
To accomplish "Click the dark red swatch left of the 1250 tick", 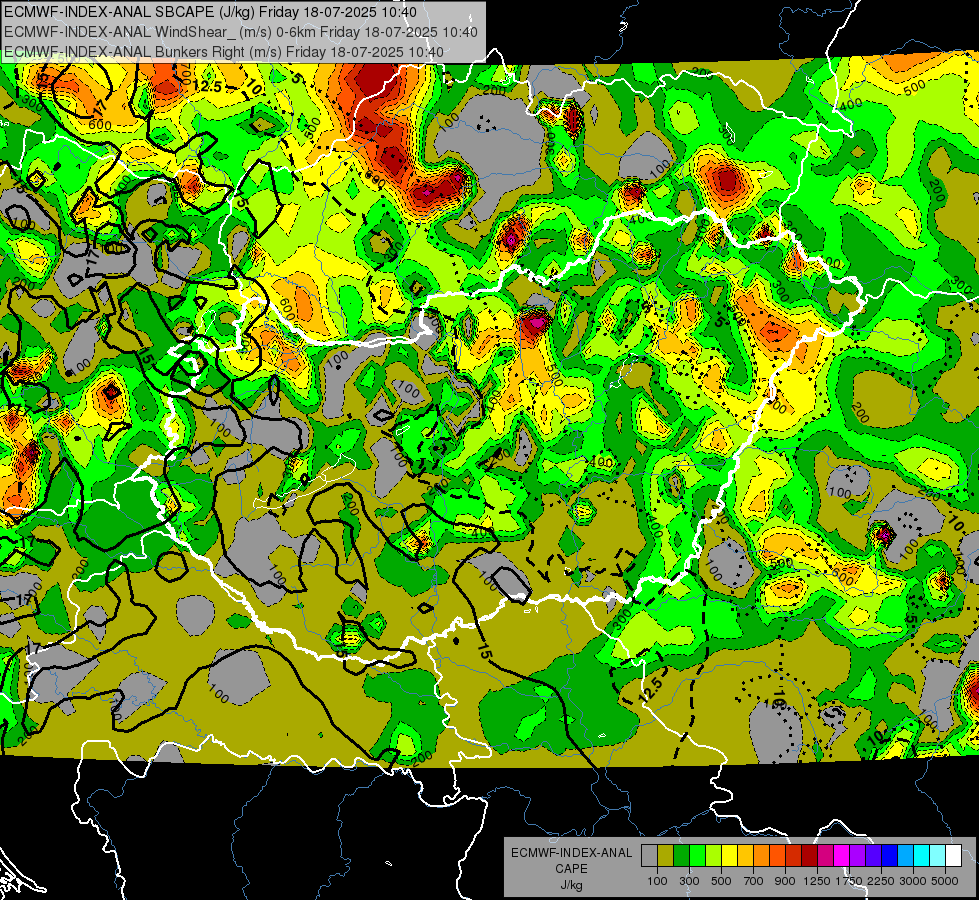I will pyautogui.click(x=809, y=856).
